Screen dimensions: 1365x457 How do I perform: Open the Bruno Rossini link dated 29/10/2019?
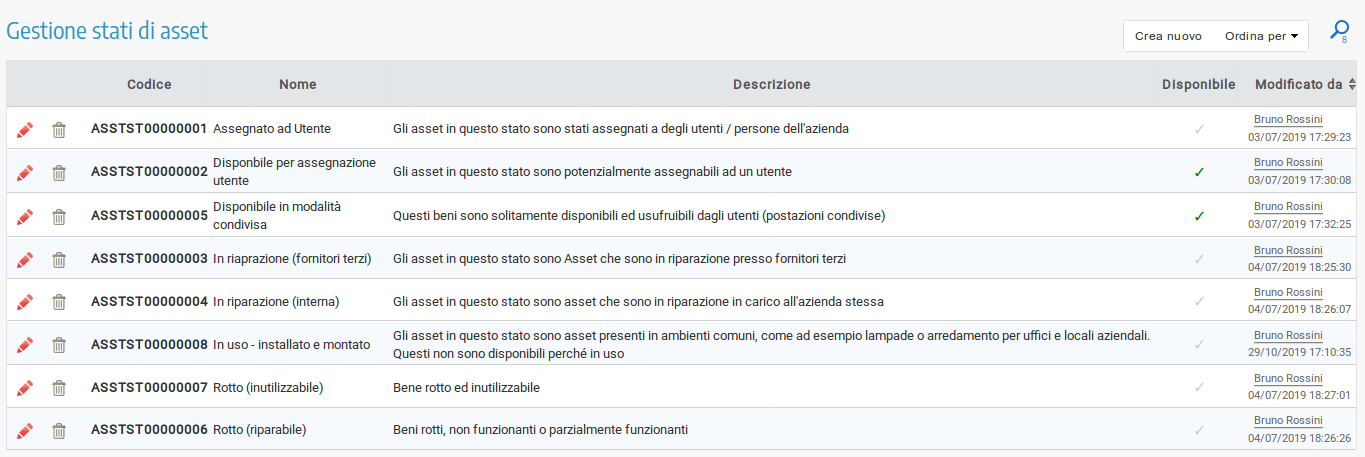click(x=1288, y=336)
